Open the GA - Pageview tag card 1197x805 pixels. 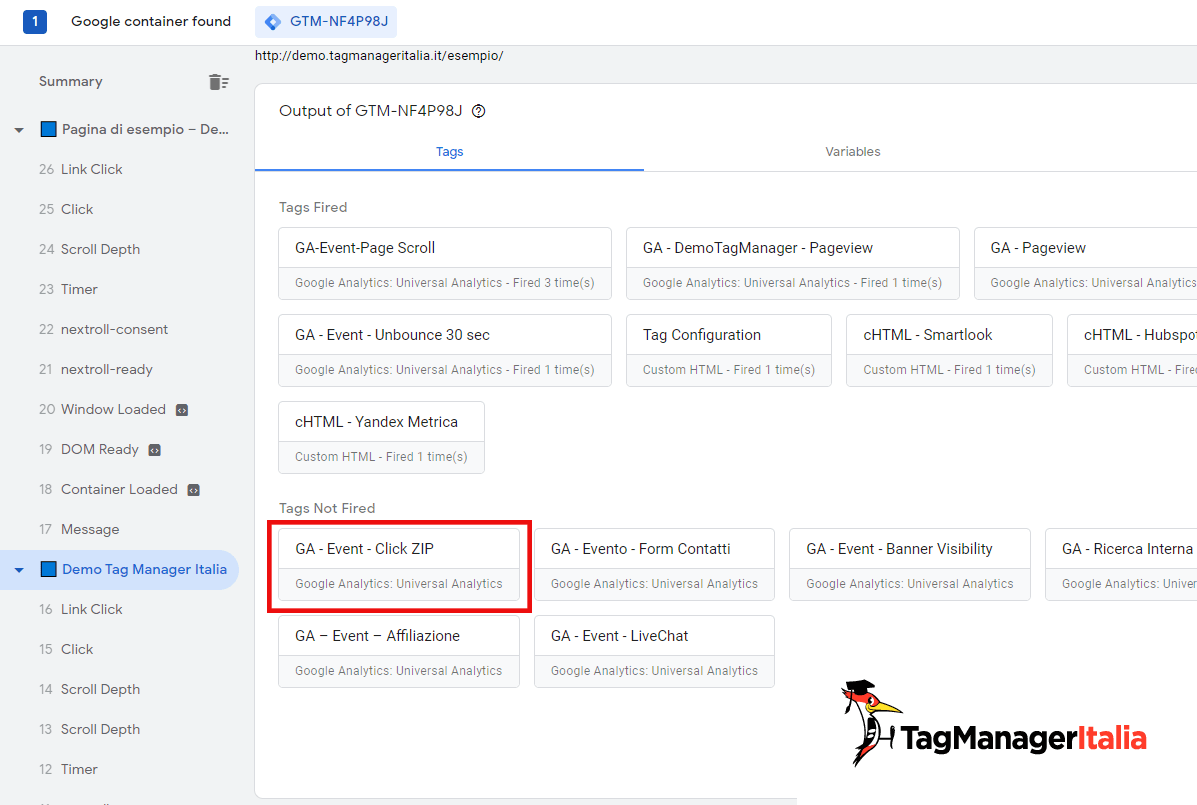click(1086, 263)
